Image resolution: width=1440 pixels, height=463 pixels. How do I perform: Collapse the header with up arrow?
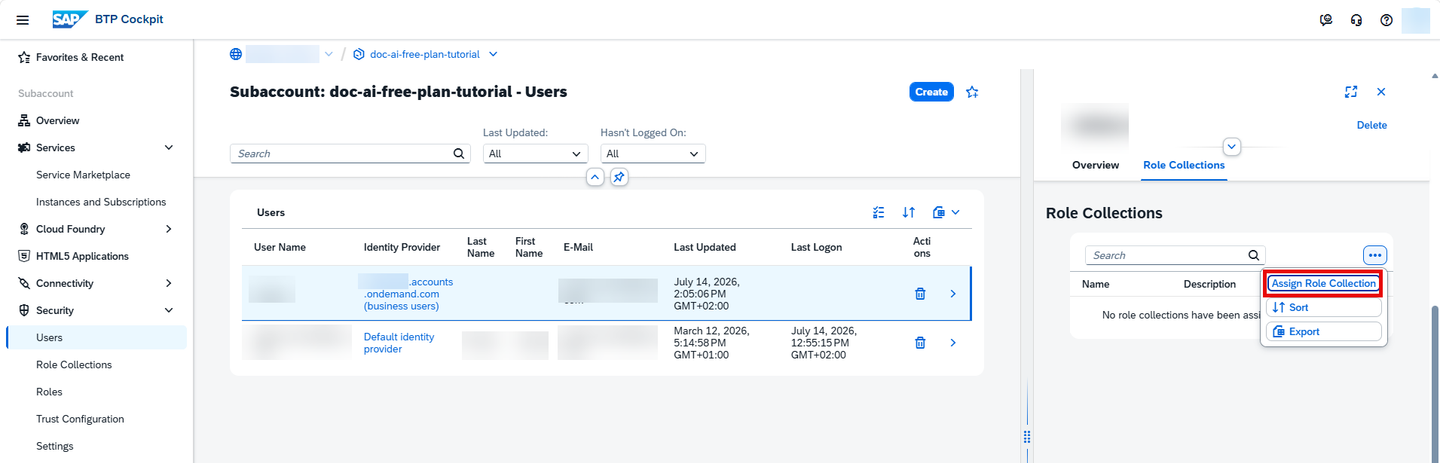[595, 177]
